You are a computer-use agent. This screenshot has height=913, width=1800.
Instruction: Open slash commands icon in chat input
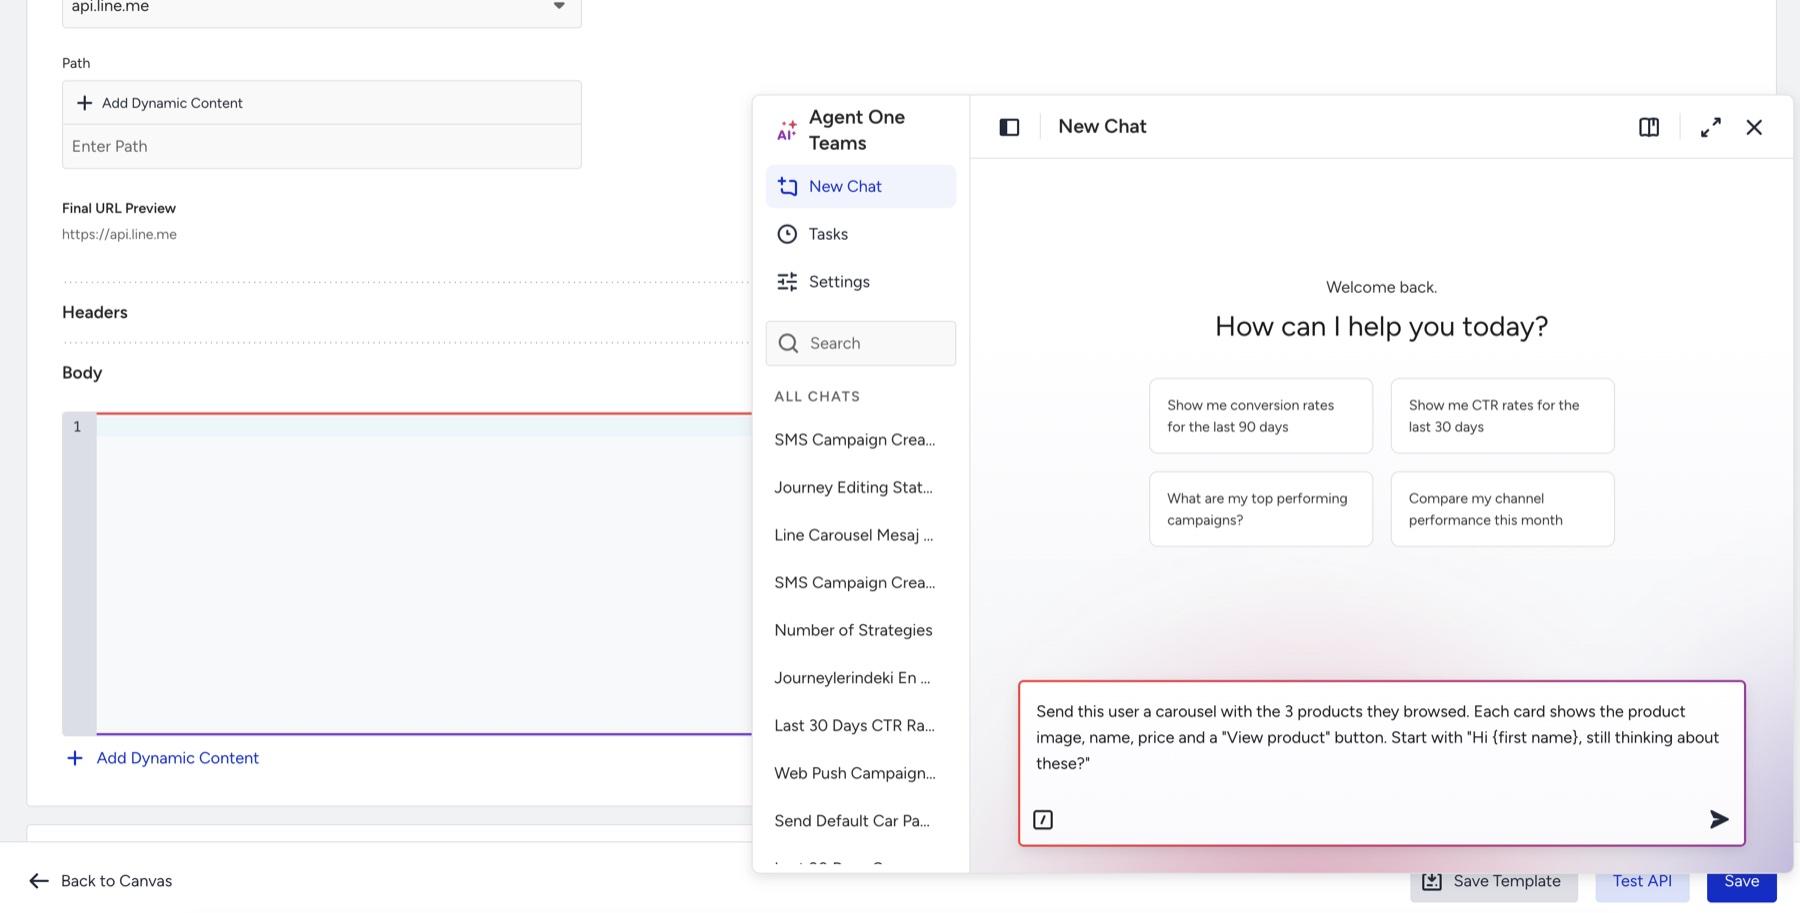click(x=1043, y=820)
